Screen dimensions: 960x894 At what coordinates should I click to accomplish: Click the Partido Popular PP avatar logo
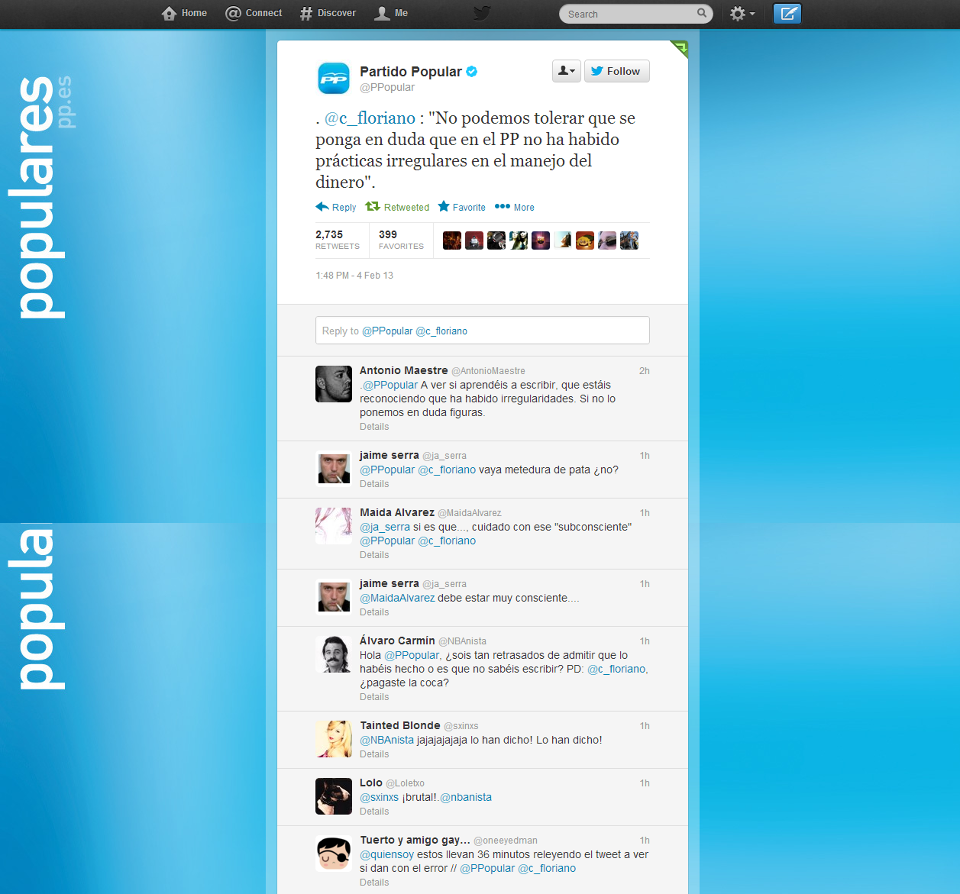point(334,78)
